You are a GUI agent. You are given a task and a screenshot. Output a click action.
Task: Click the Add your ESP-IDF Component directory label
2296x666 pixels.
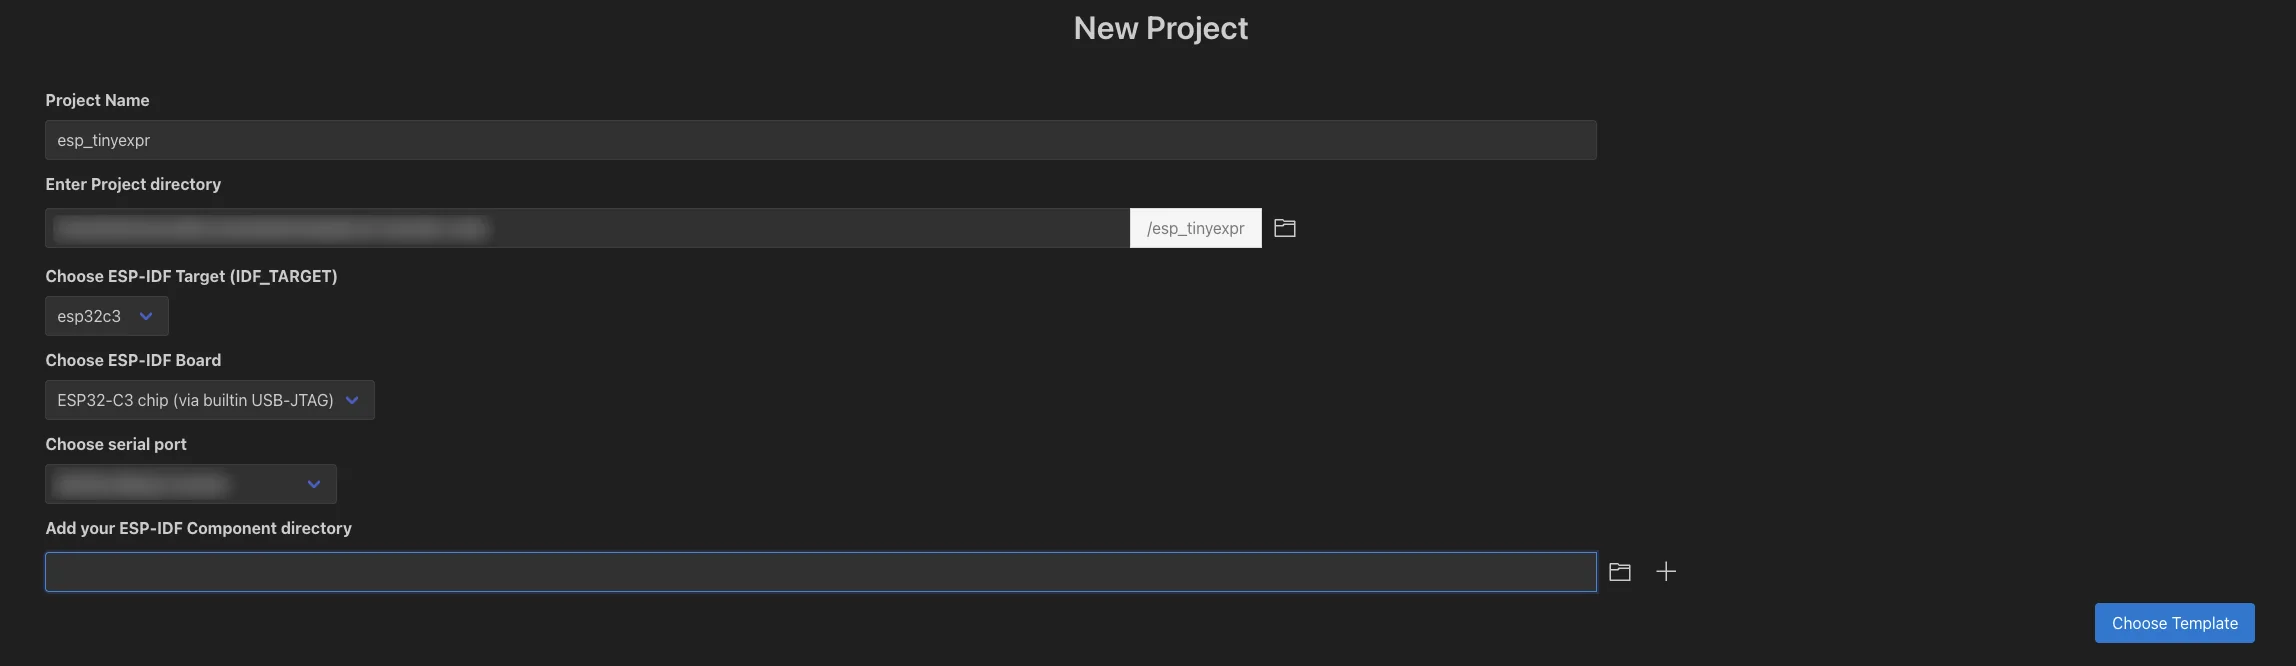pyautogui.click(x=197, y=528)
